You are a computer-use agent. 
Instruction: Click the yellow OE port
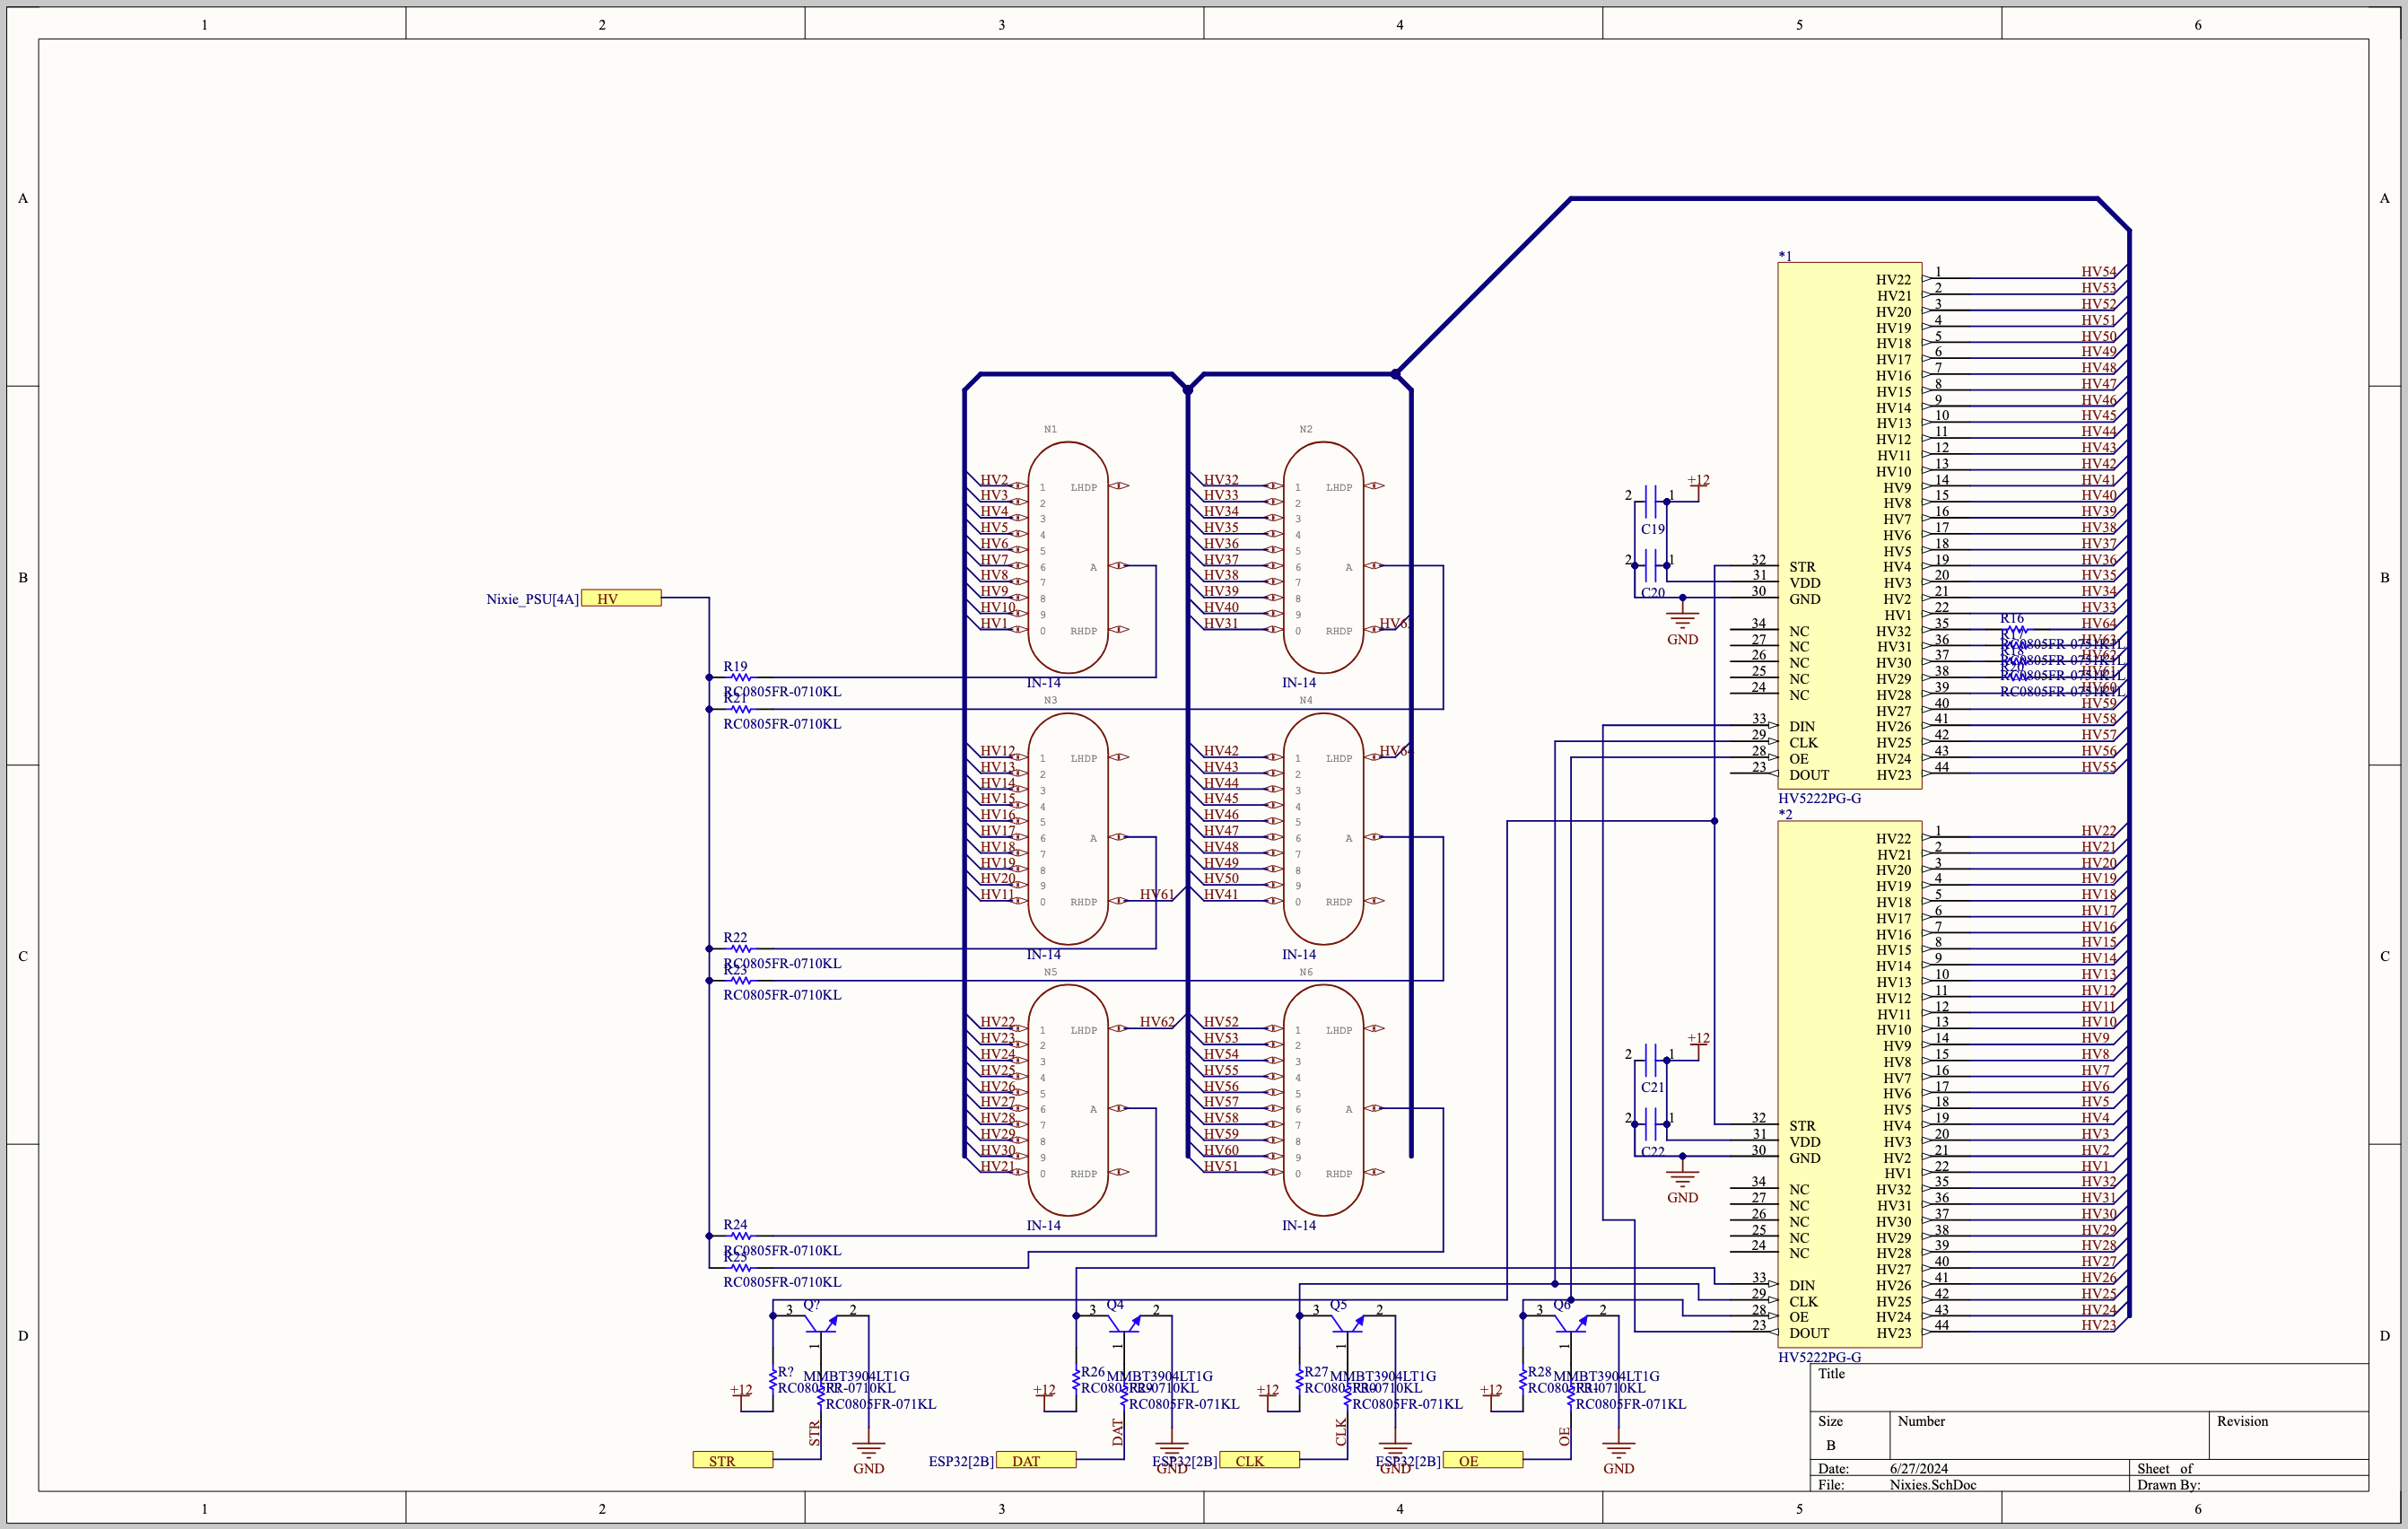[1483, 1460]
